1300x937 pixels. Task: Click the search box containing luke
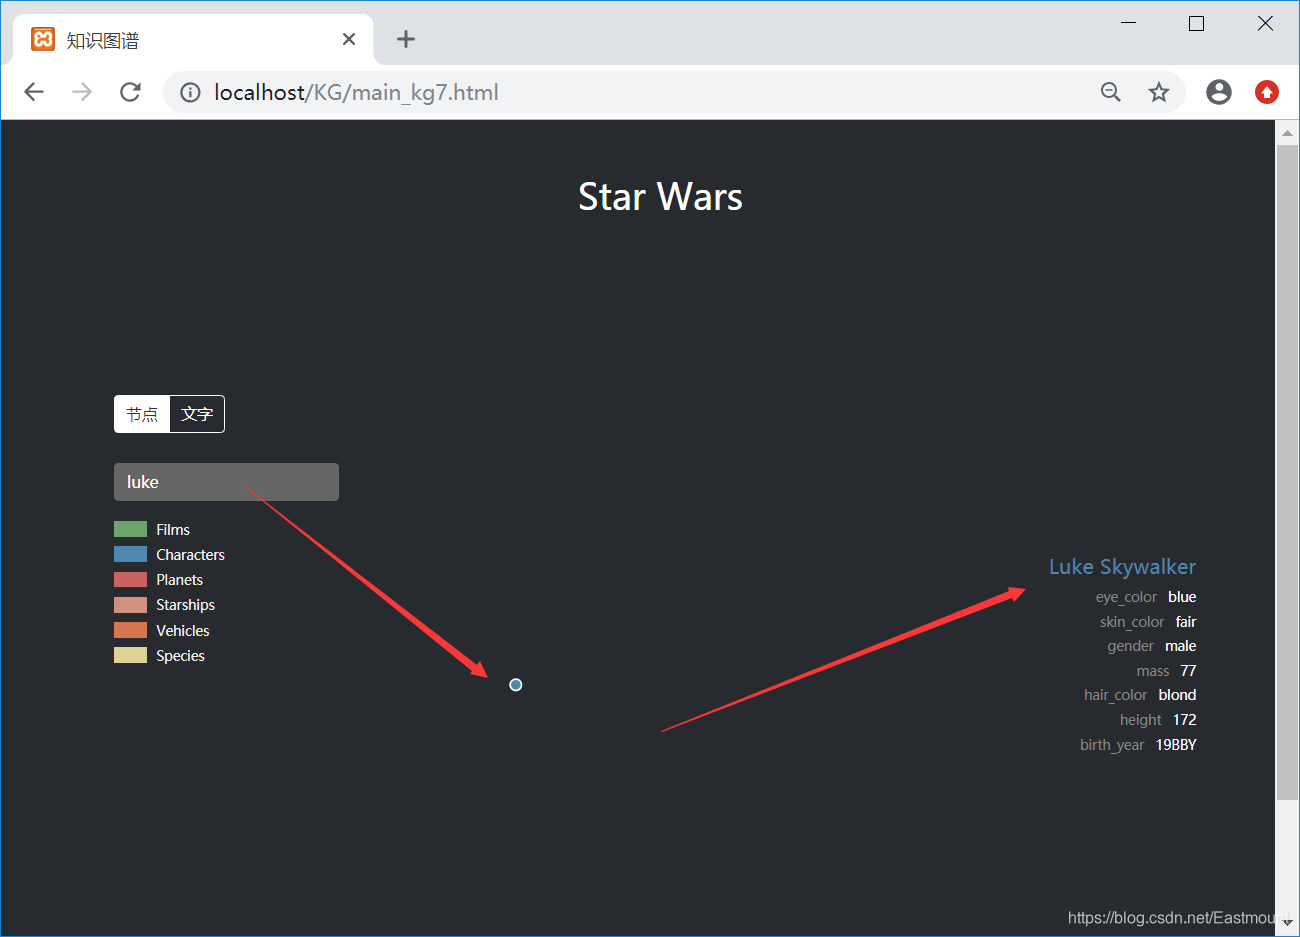pyautogui.click(x=226, y=482)
